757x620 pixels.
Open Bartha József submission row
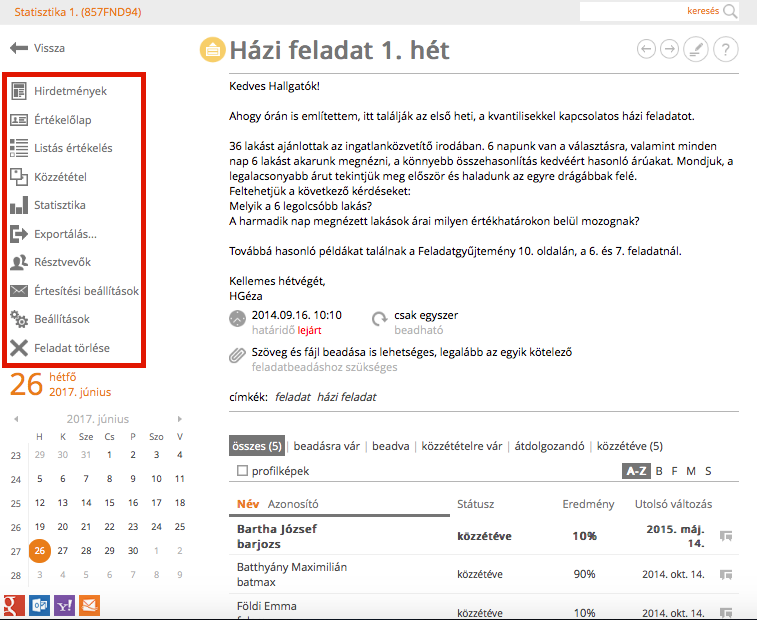pyautogui.click(x=484, y=536)
